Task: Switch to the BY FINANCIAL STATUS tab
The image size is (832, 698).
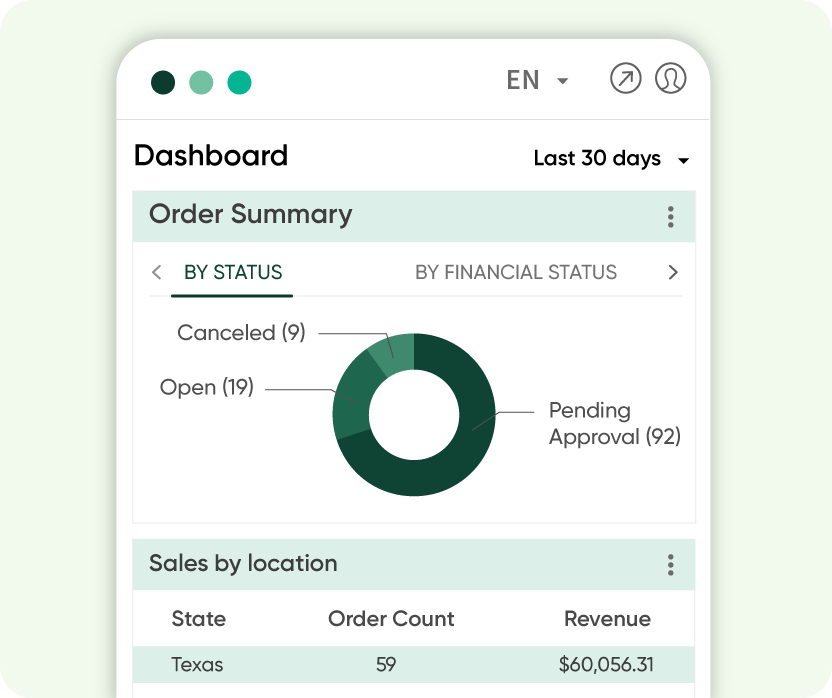Action: pyautogui.click(x=514, y=272)
